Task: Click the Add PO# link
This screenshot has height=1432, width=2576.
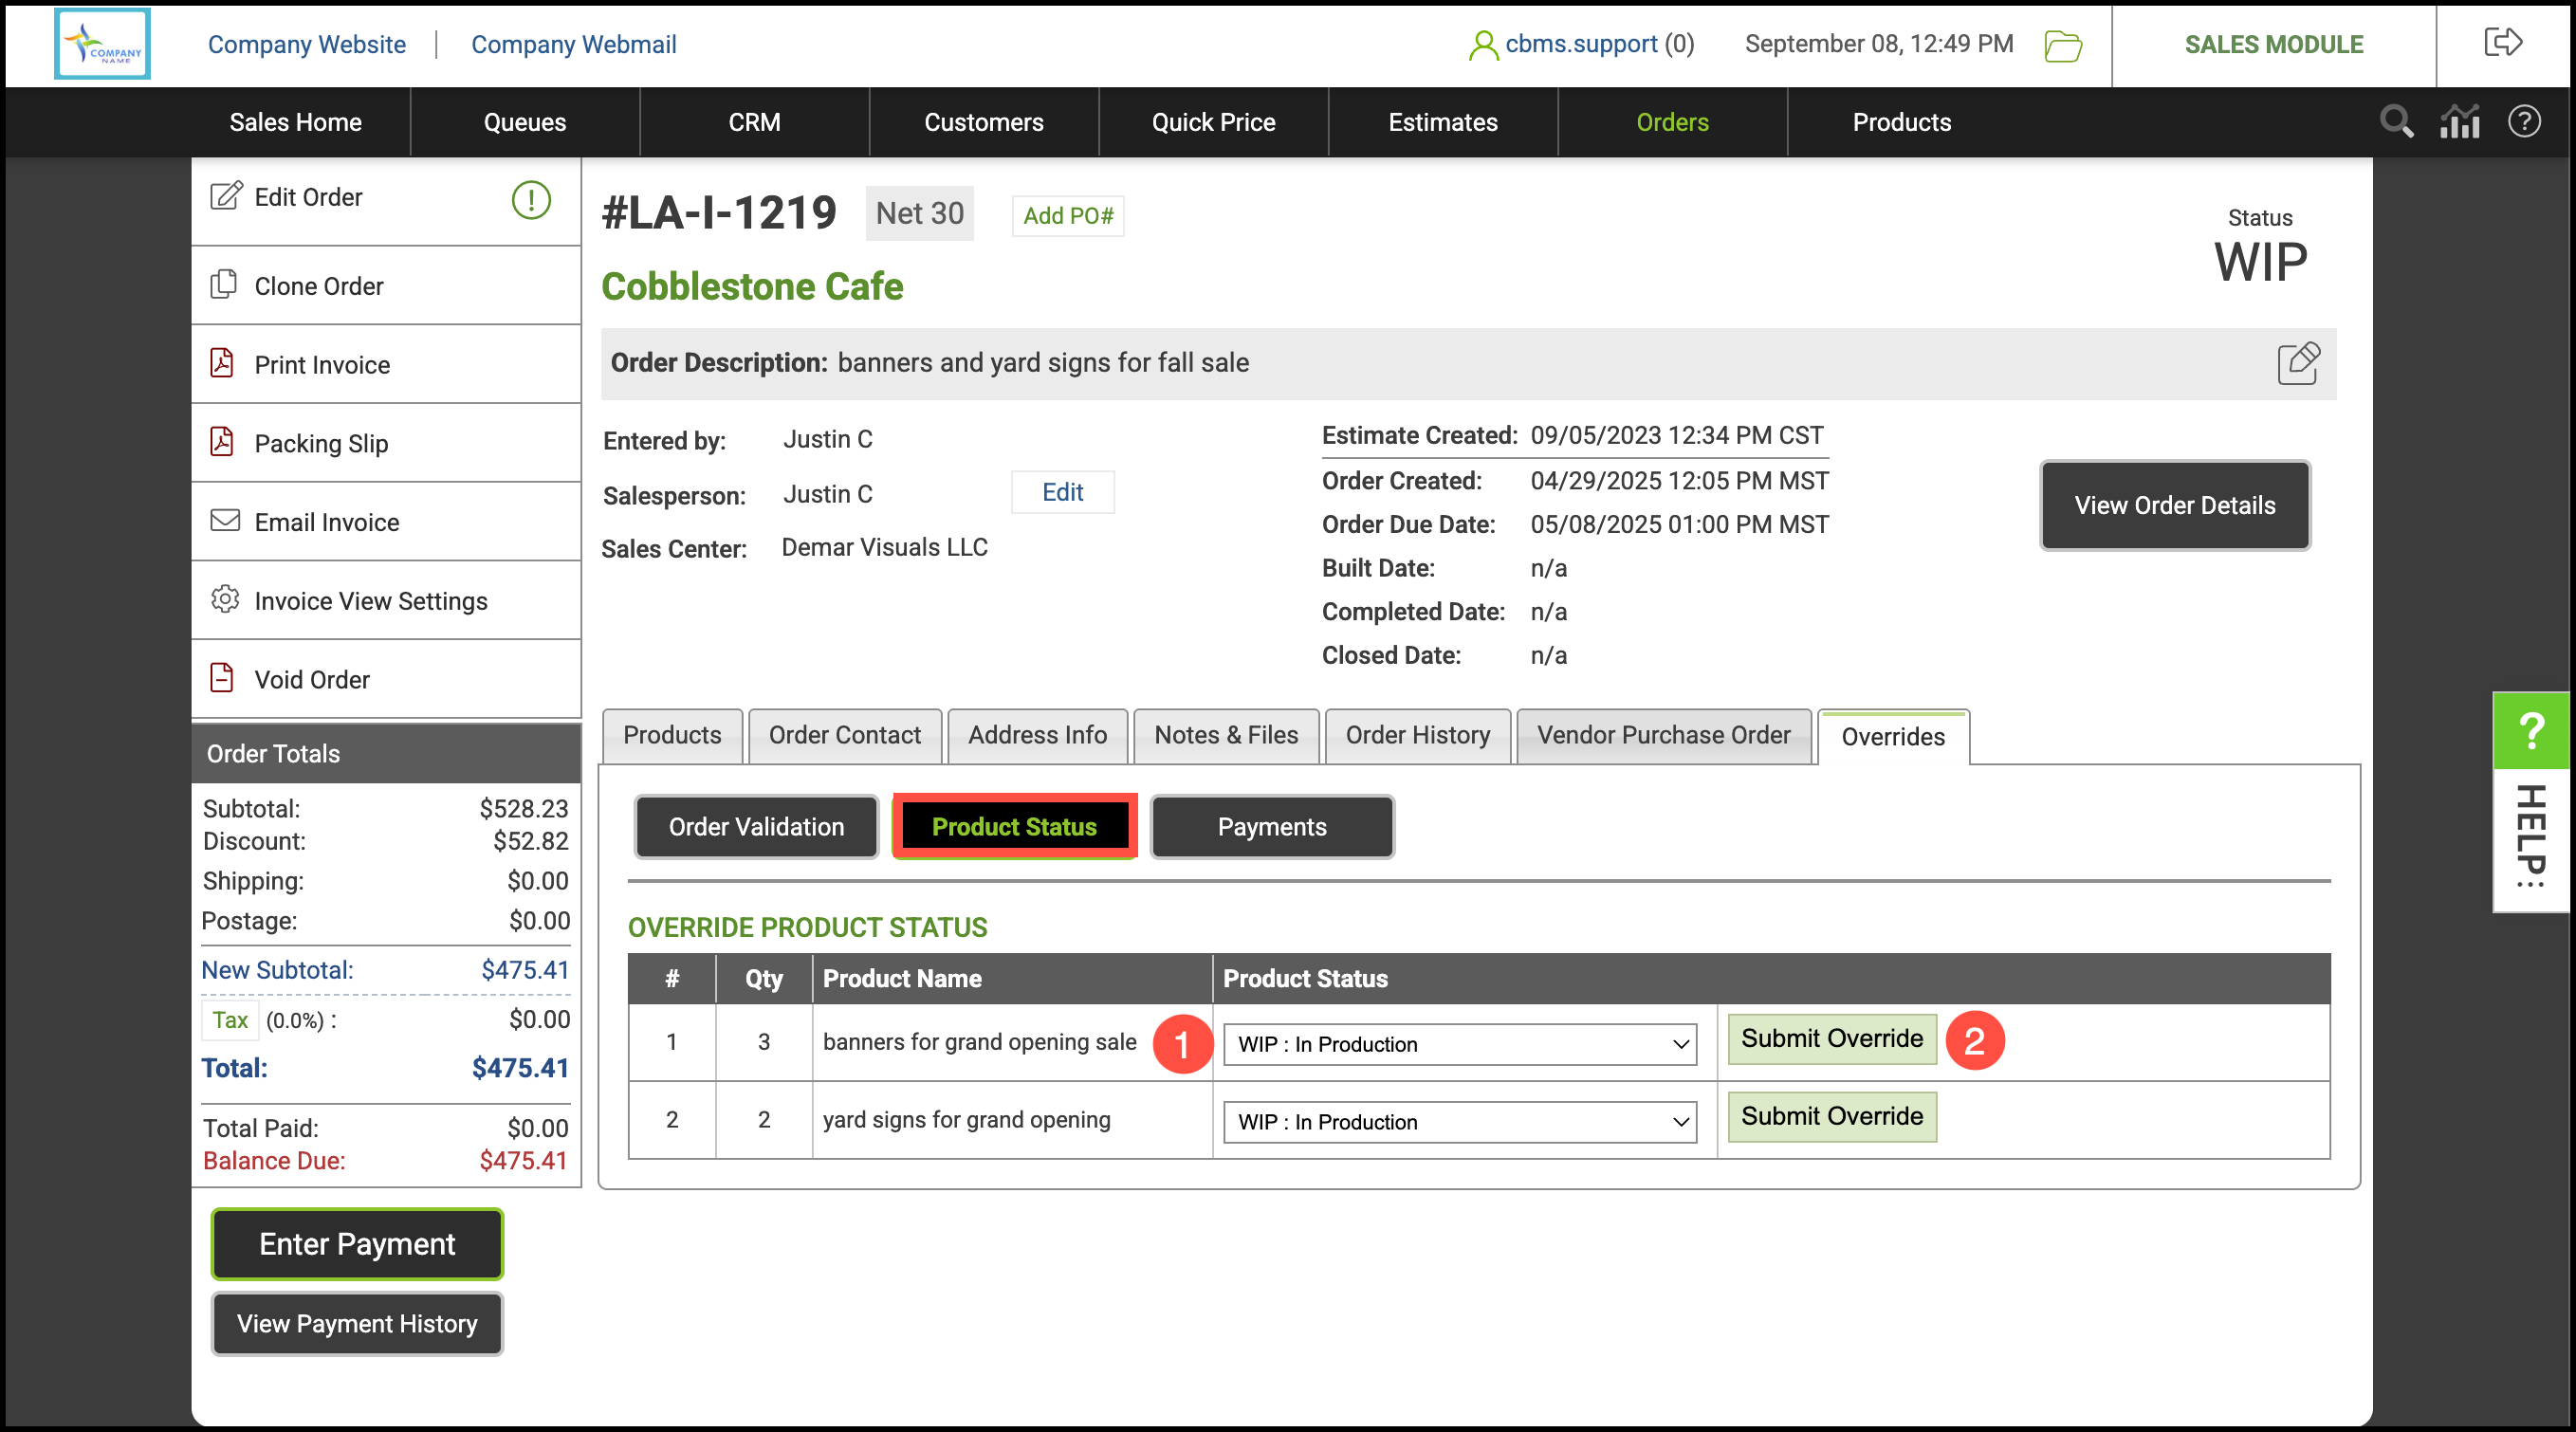Action: tap(1067, 216)
